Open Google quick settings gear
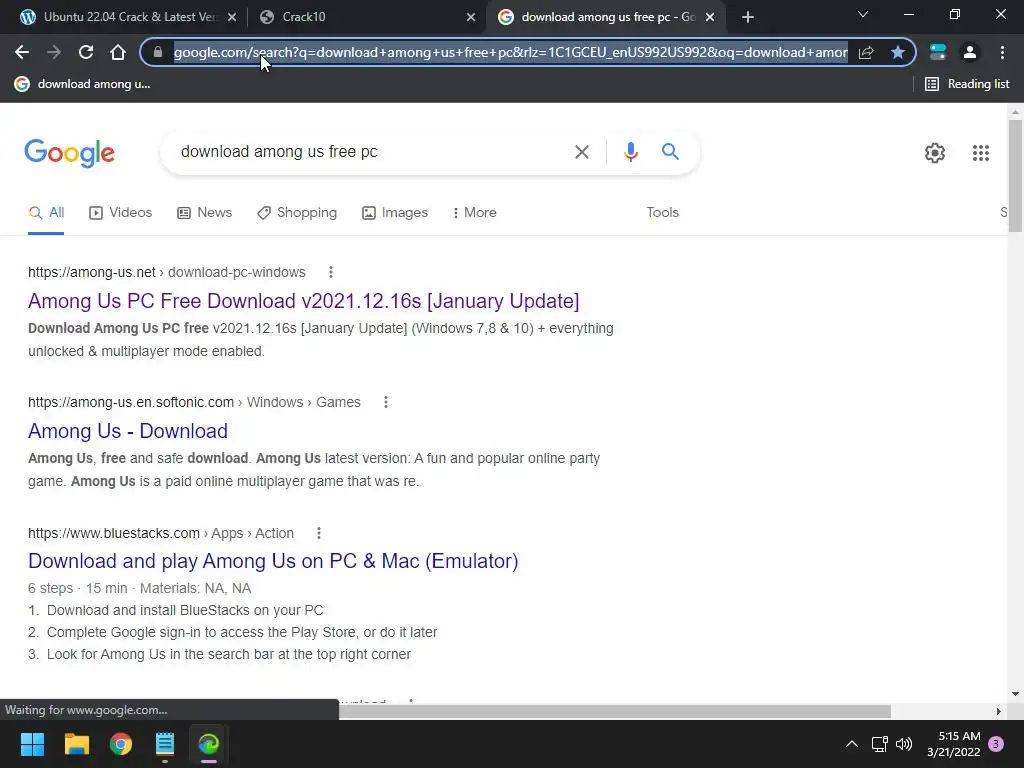The width and height of the screenshot is (1024, 768). pyautogui.click(x=935, y=153)
